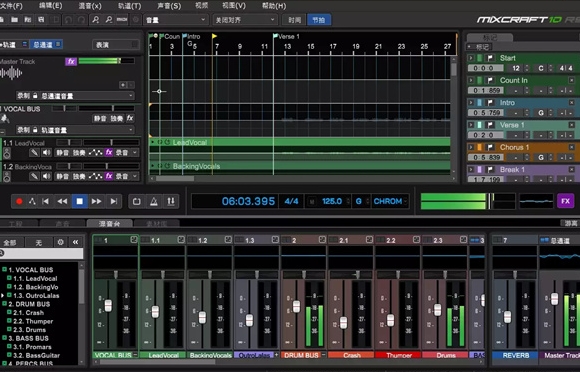Show automation on LeadVocal track

pyautogui.click(x=95, y=152)
